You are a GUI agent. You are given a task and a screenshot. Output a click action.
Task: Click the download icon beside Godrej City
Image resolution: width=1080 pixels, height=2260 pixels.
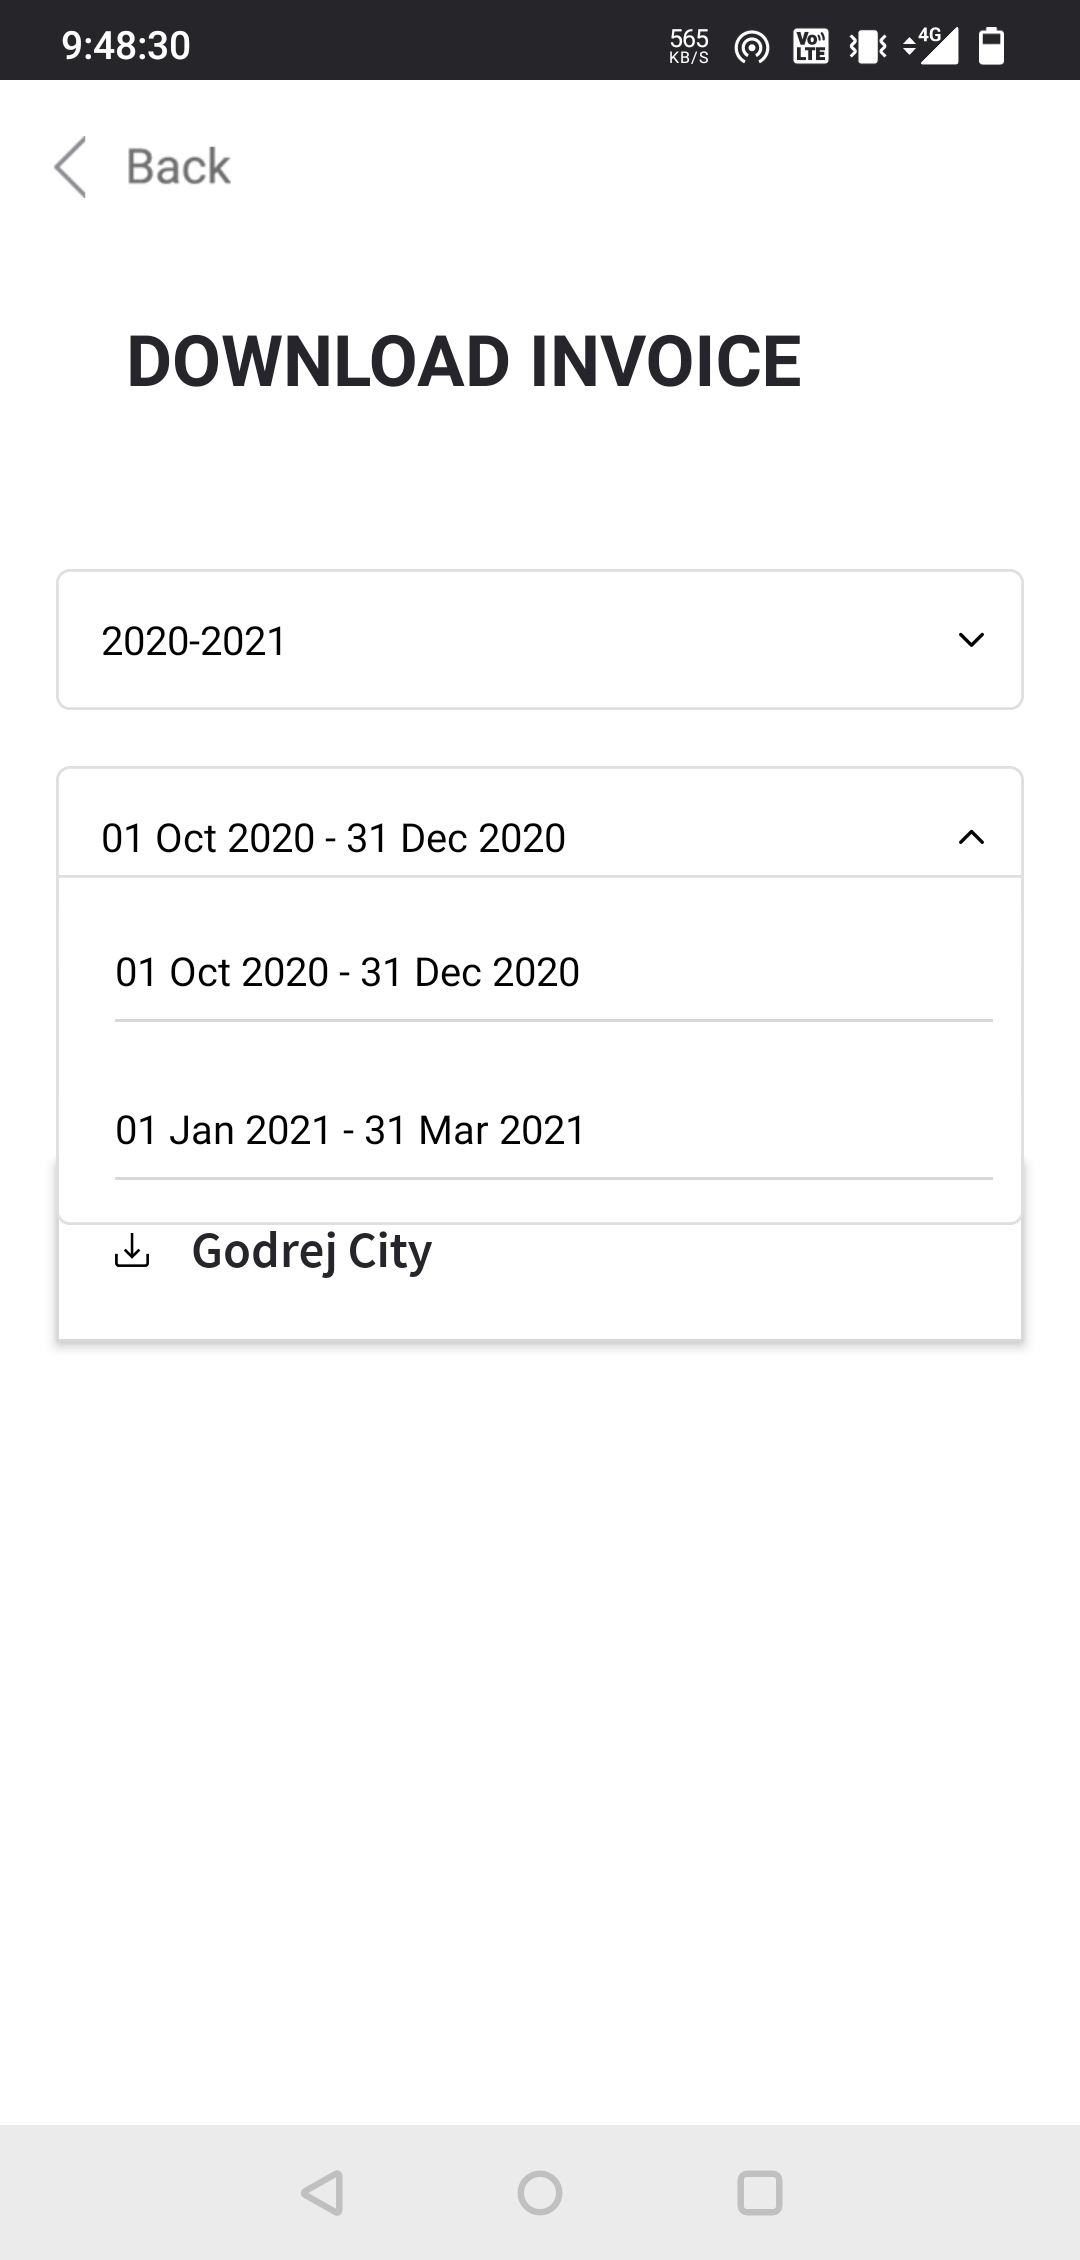pos(132,1250)
